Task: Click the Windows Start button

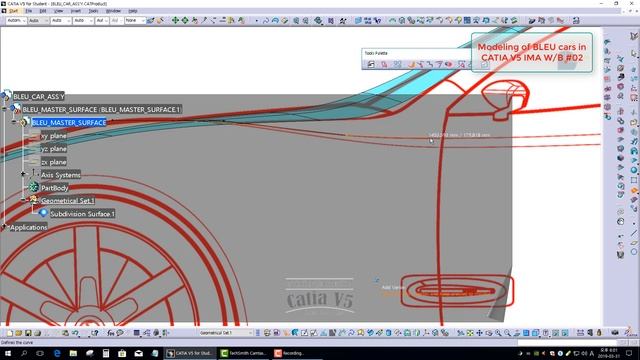Action: 8,353
